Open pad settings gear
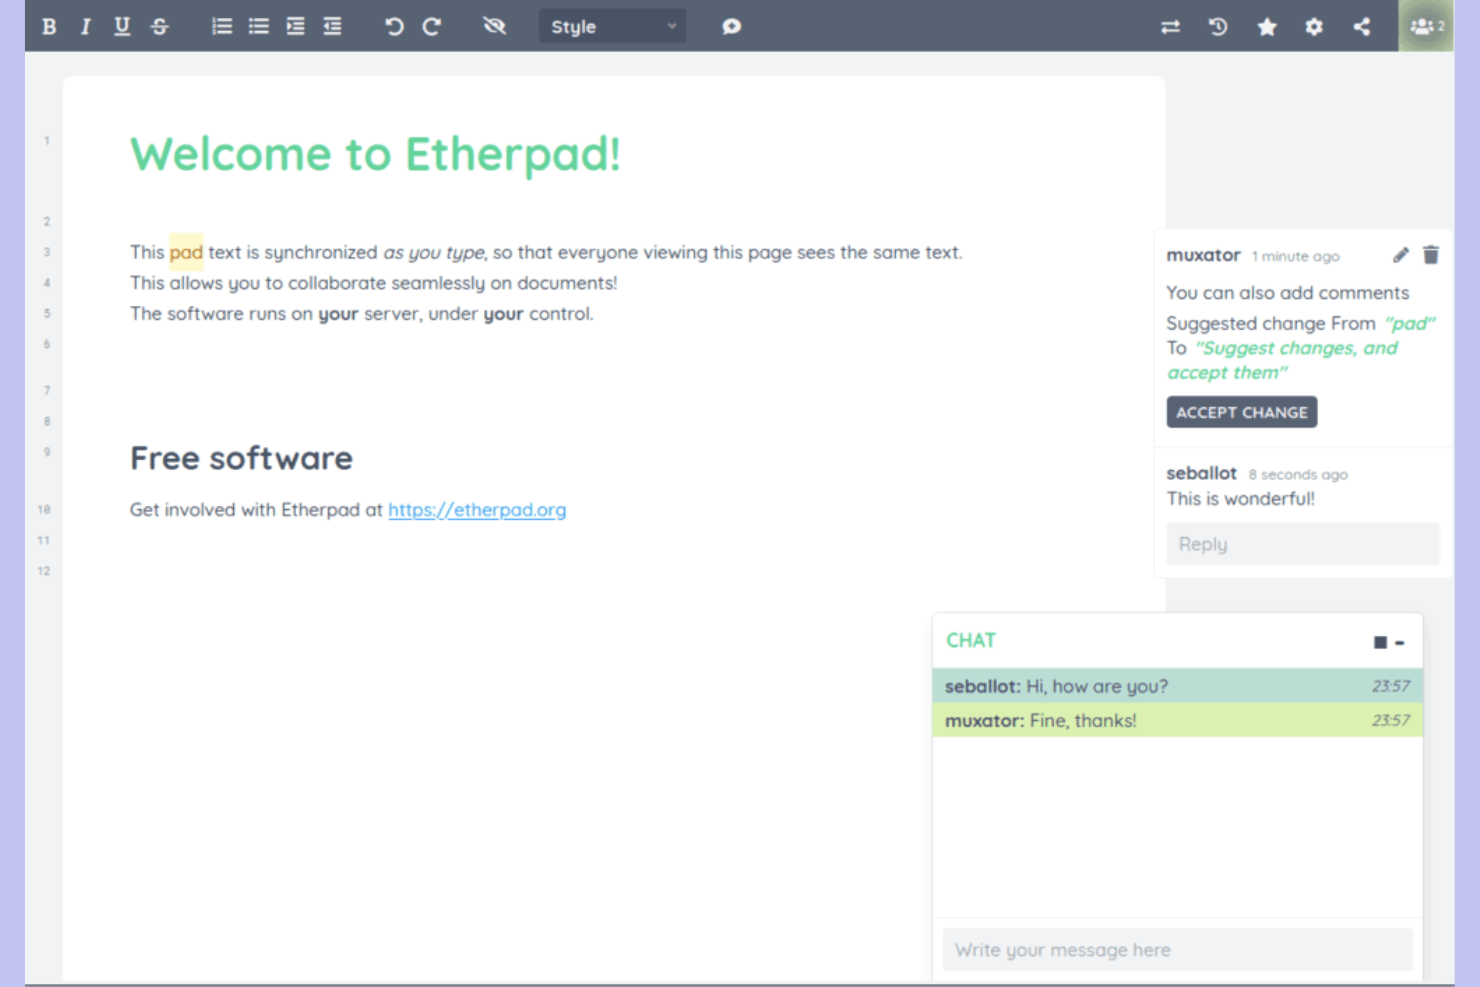The width and height of the screenshot is (1480, 987). click(x=1314, y=27)
